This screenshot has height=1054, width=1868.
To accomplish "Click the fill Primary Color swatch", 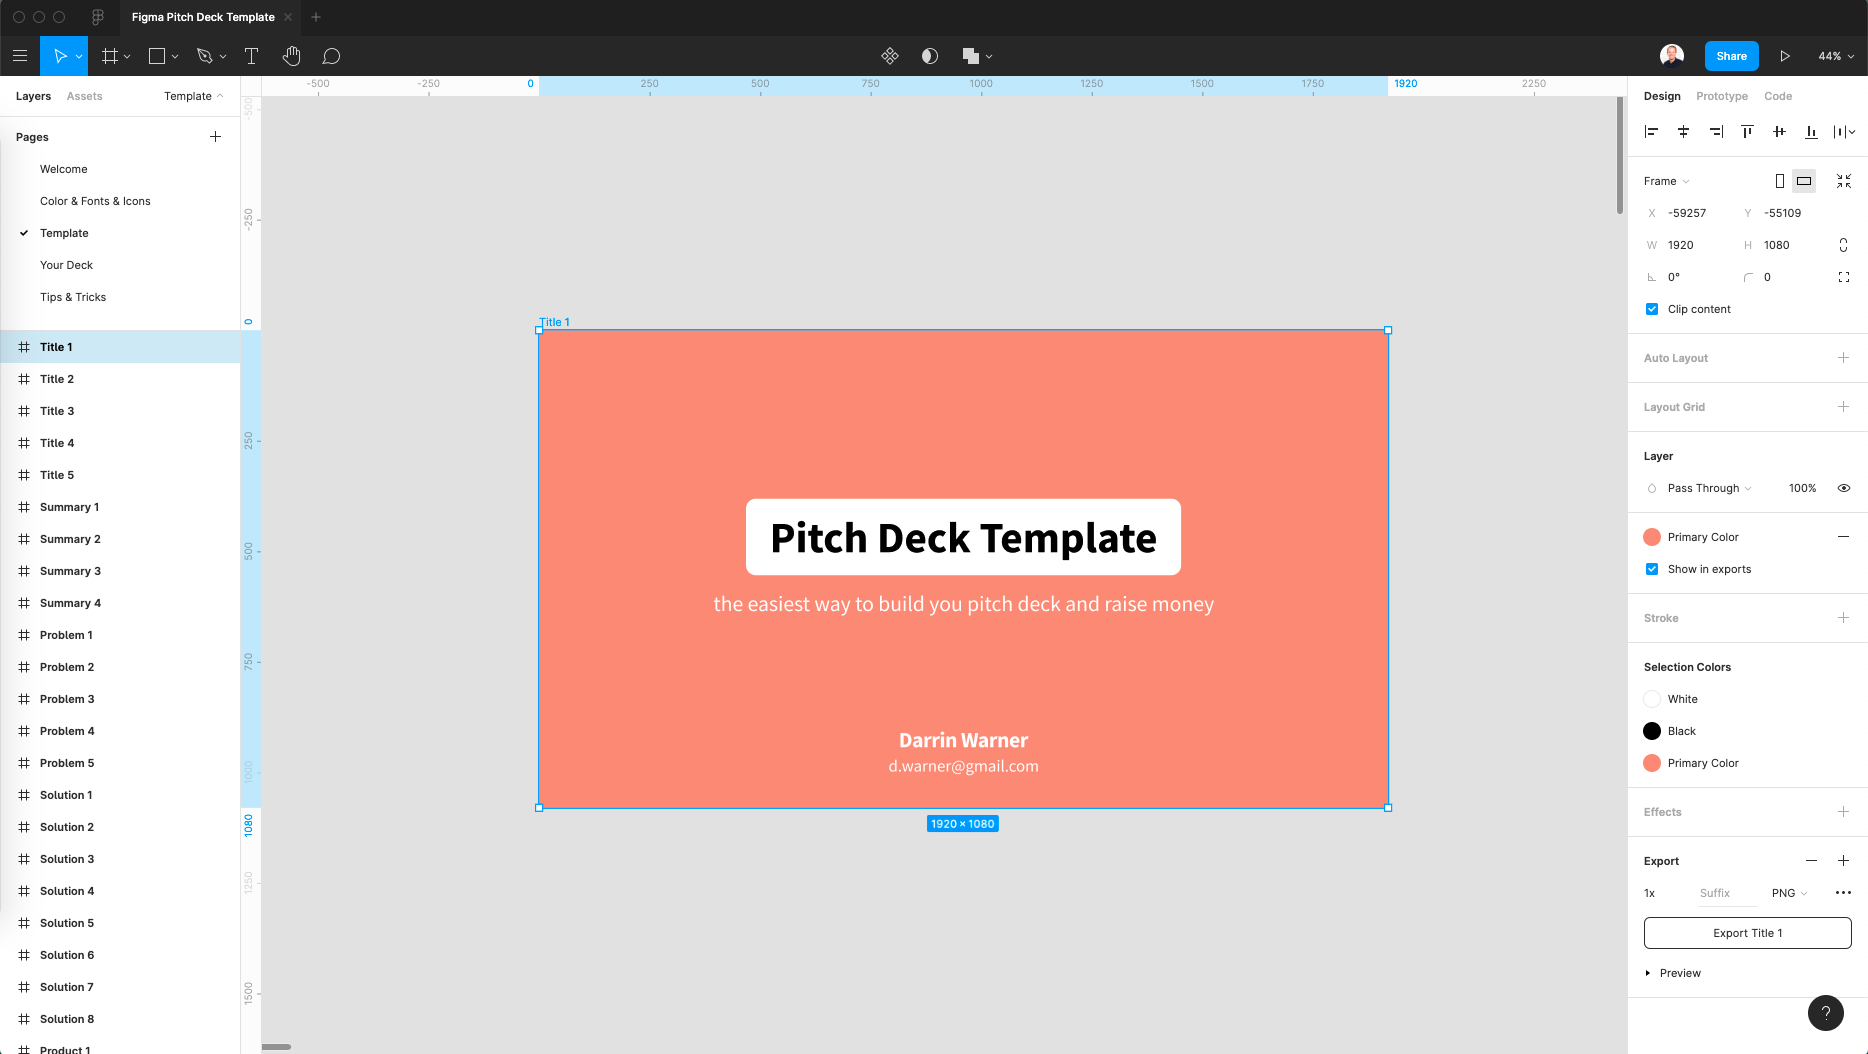I will 1652,537.
